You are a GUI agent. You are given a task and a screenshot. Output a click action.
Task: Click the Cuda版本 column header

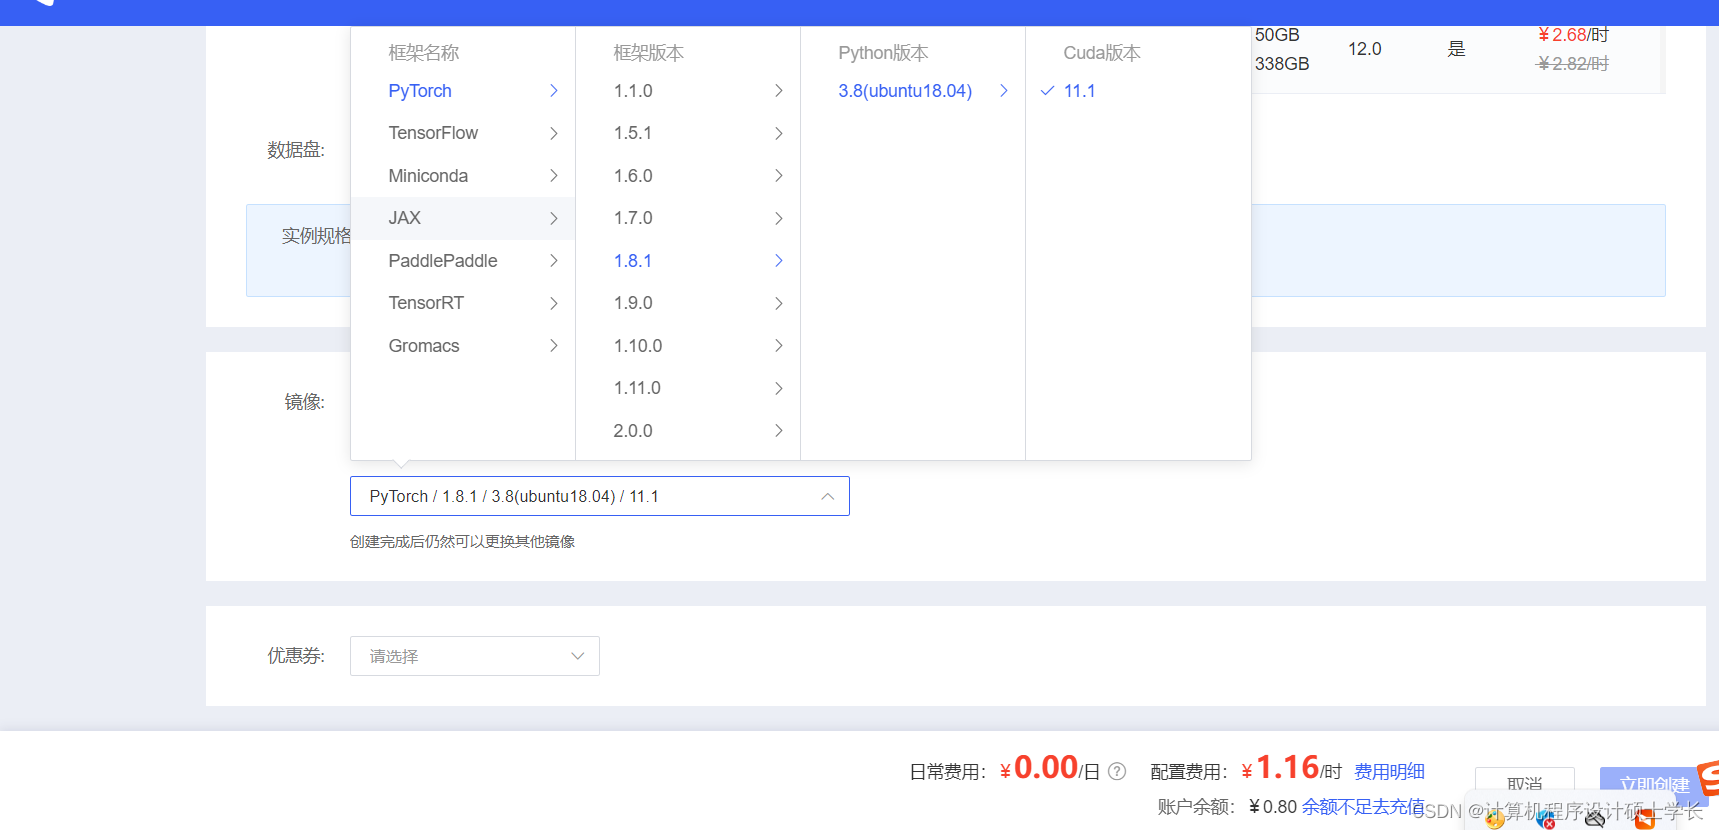tap(1102, 53)
